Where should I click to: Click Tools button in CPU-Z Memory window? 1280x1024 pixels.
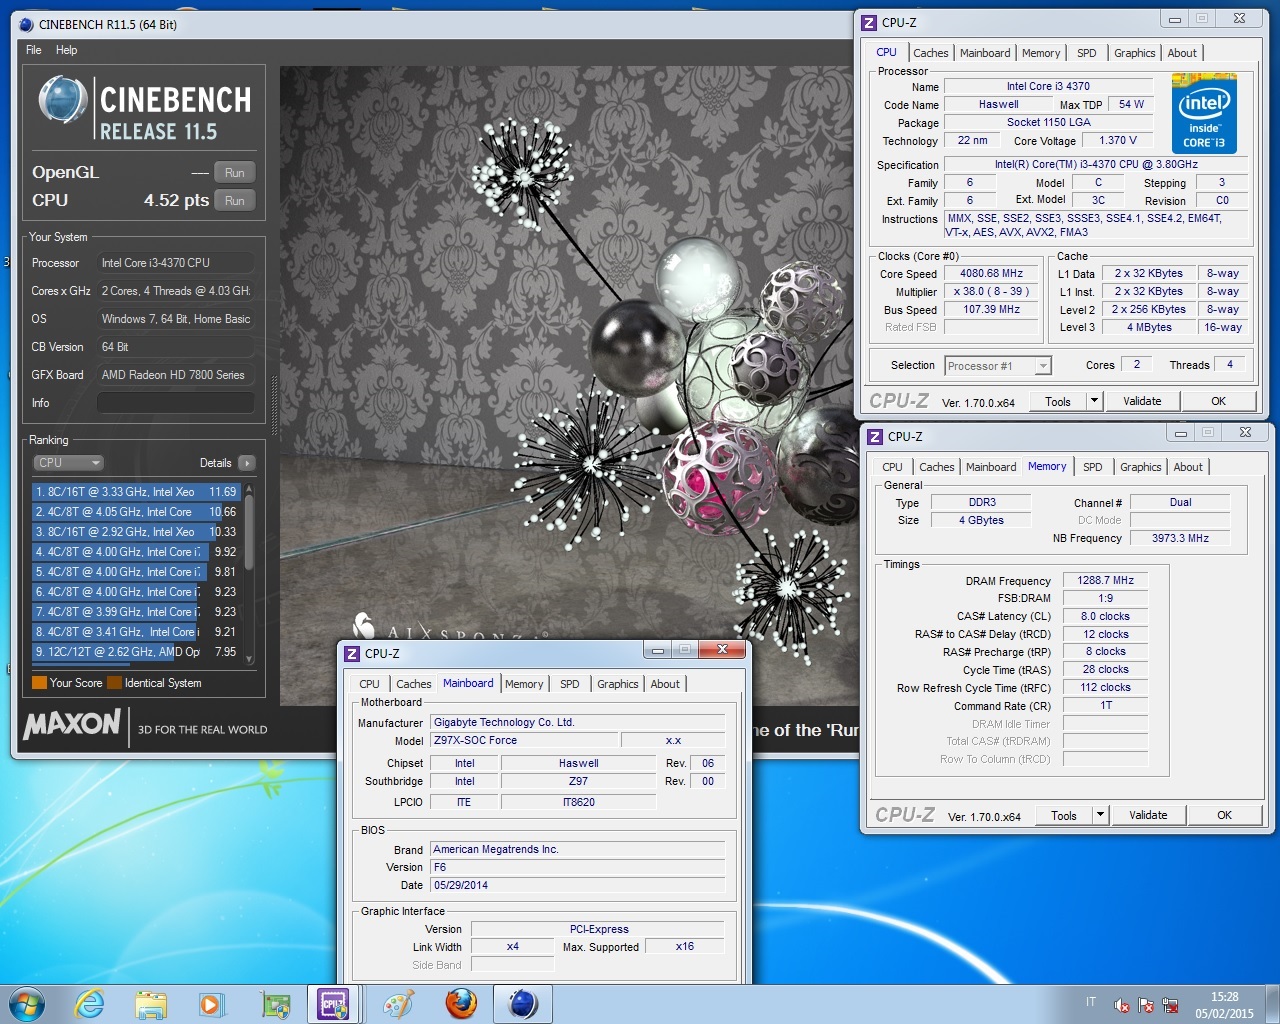tap(1064, 815)
